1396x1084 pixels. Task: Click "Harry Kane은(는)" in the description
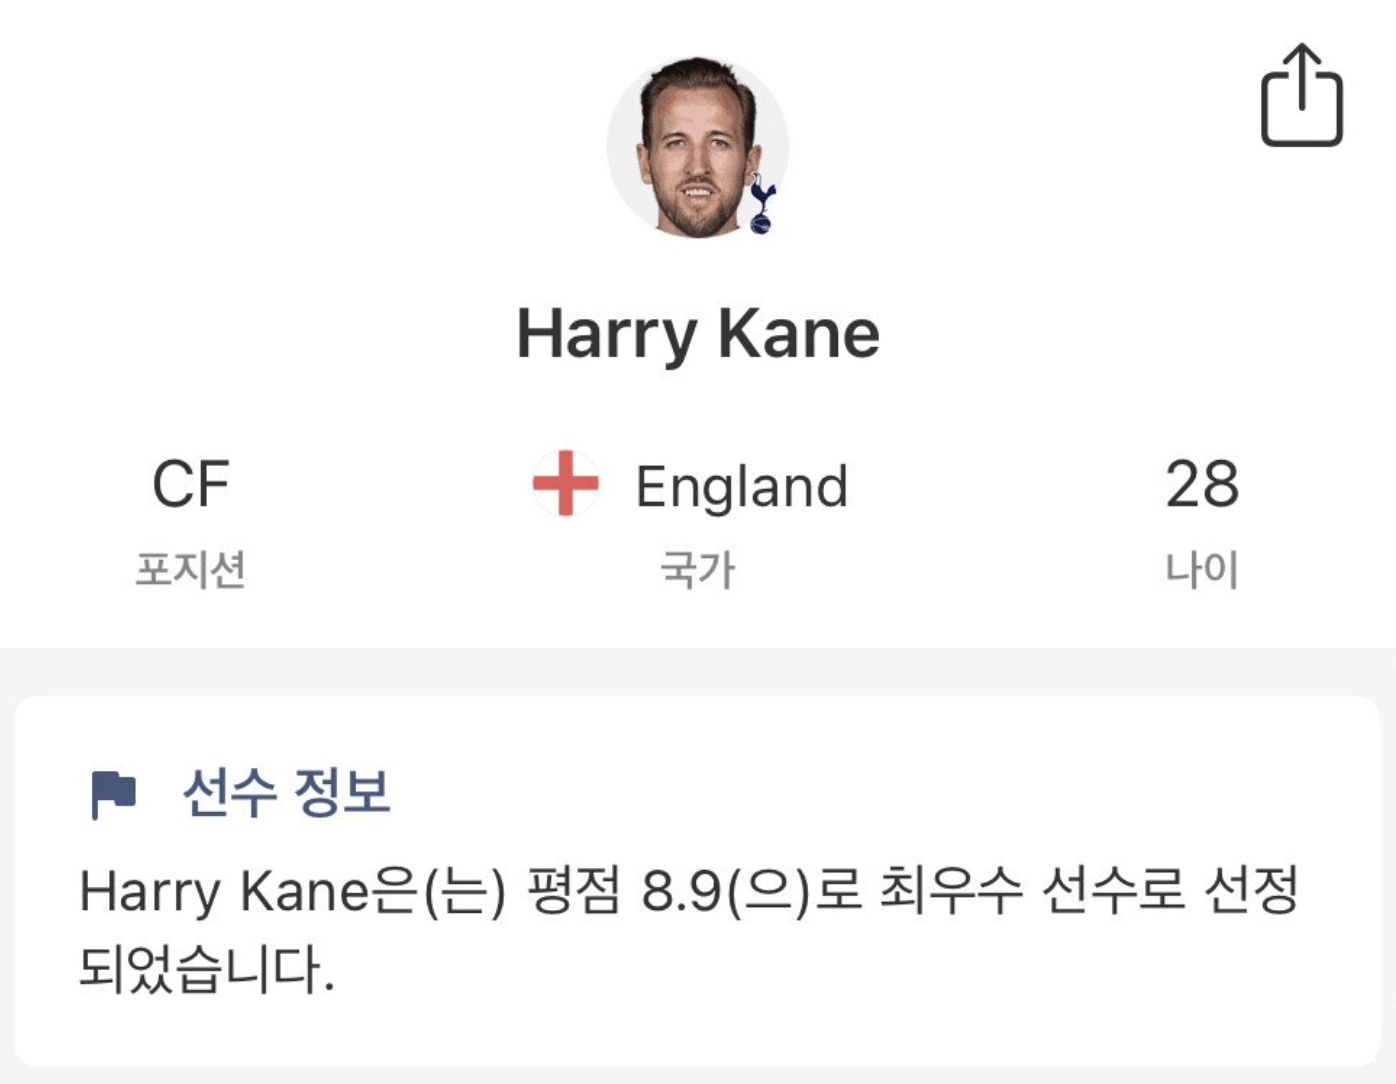pyautogui.click(x=293, y=891)
